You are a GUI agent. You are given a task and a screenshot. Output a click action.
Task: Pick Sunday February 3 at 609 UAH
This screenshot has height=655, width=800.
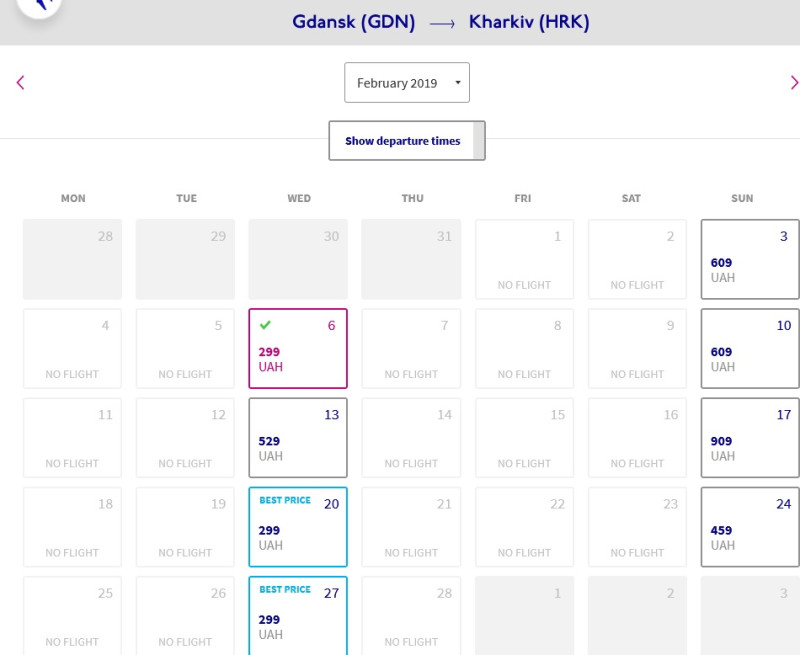coord(750,259)
